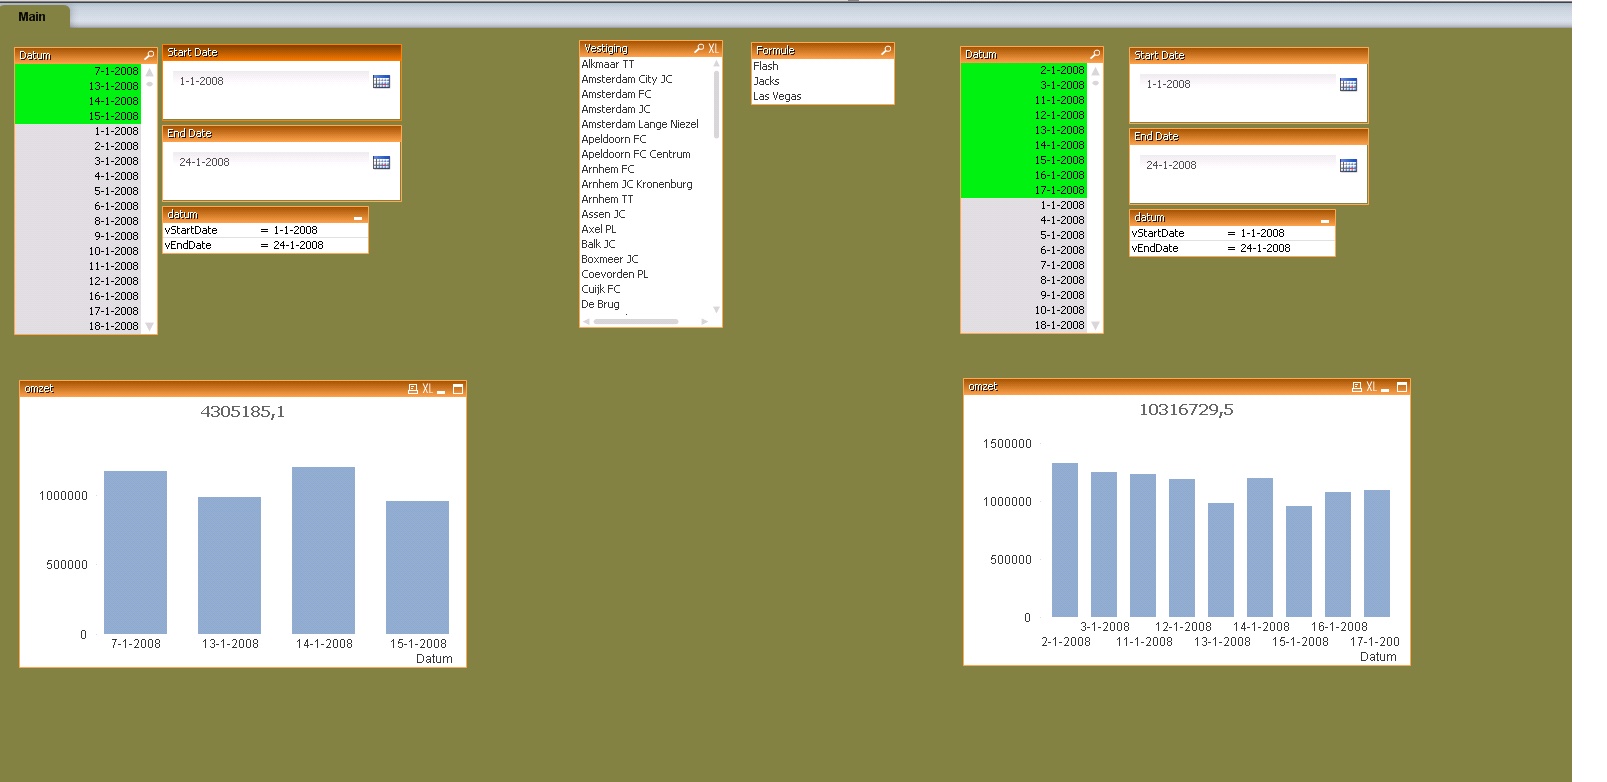Click scroll-up arrow of Vestiging list
This screenshot has height=782, width=1607.
point(716,64)
